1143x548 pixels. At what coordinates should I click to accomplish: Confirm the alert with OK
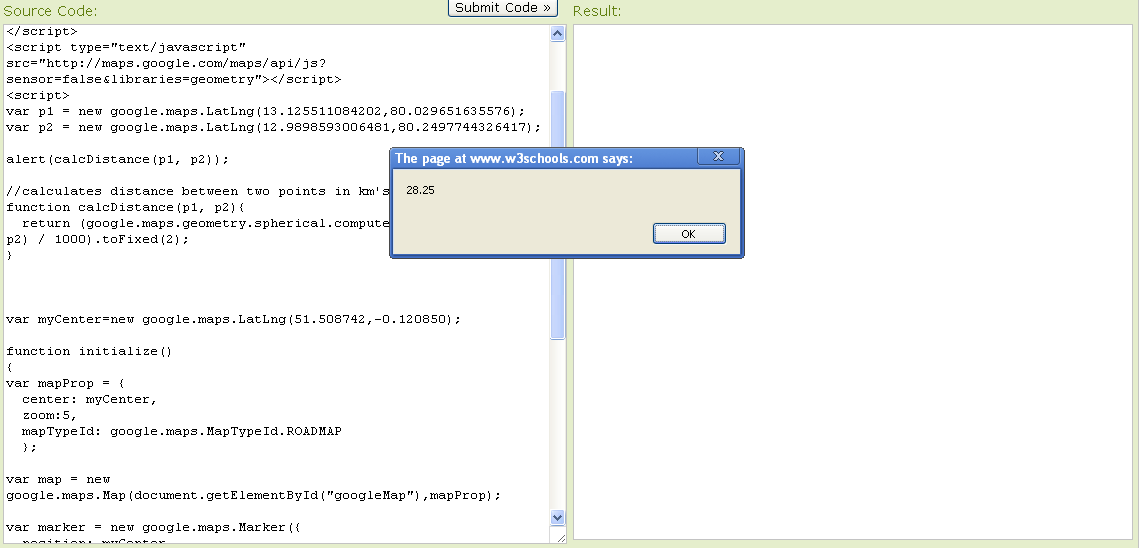click(x=689, y=234)
